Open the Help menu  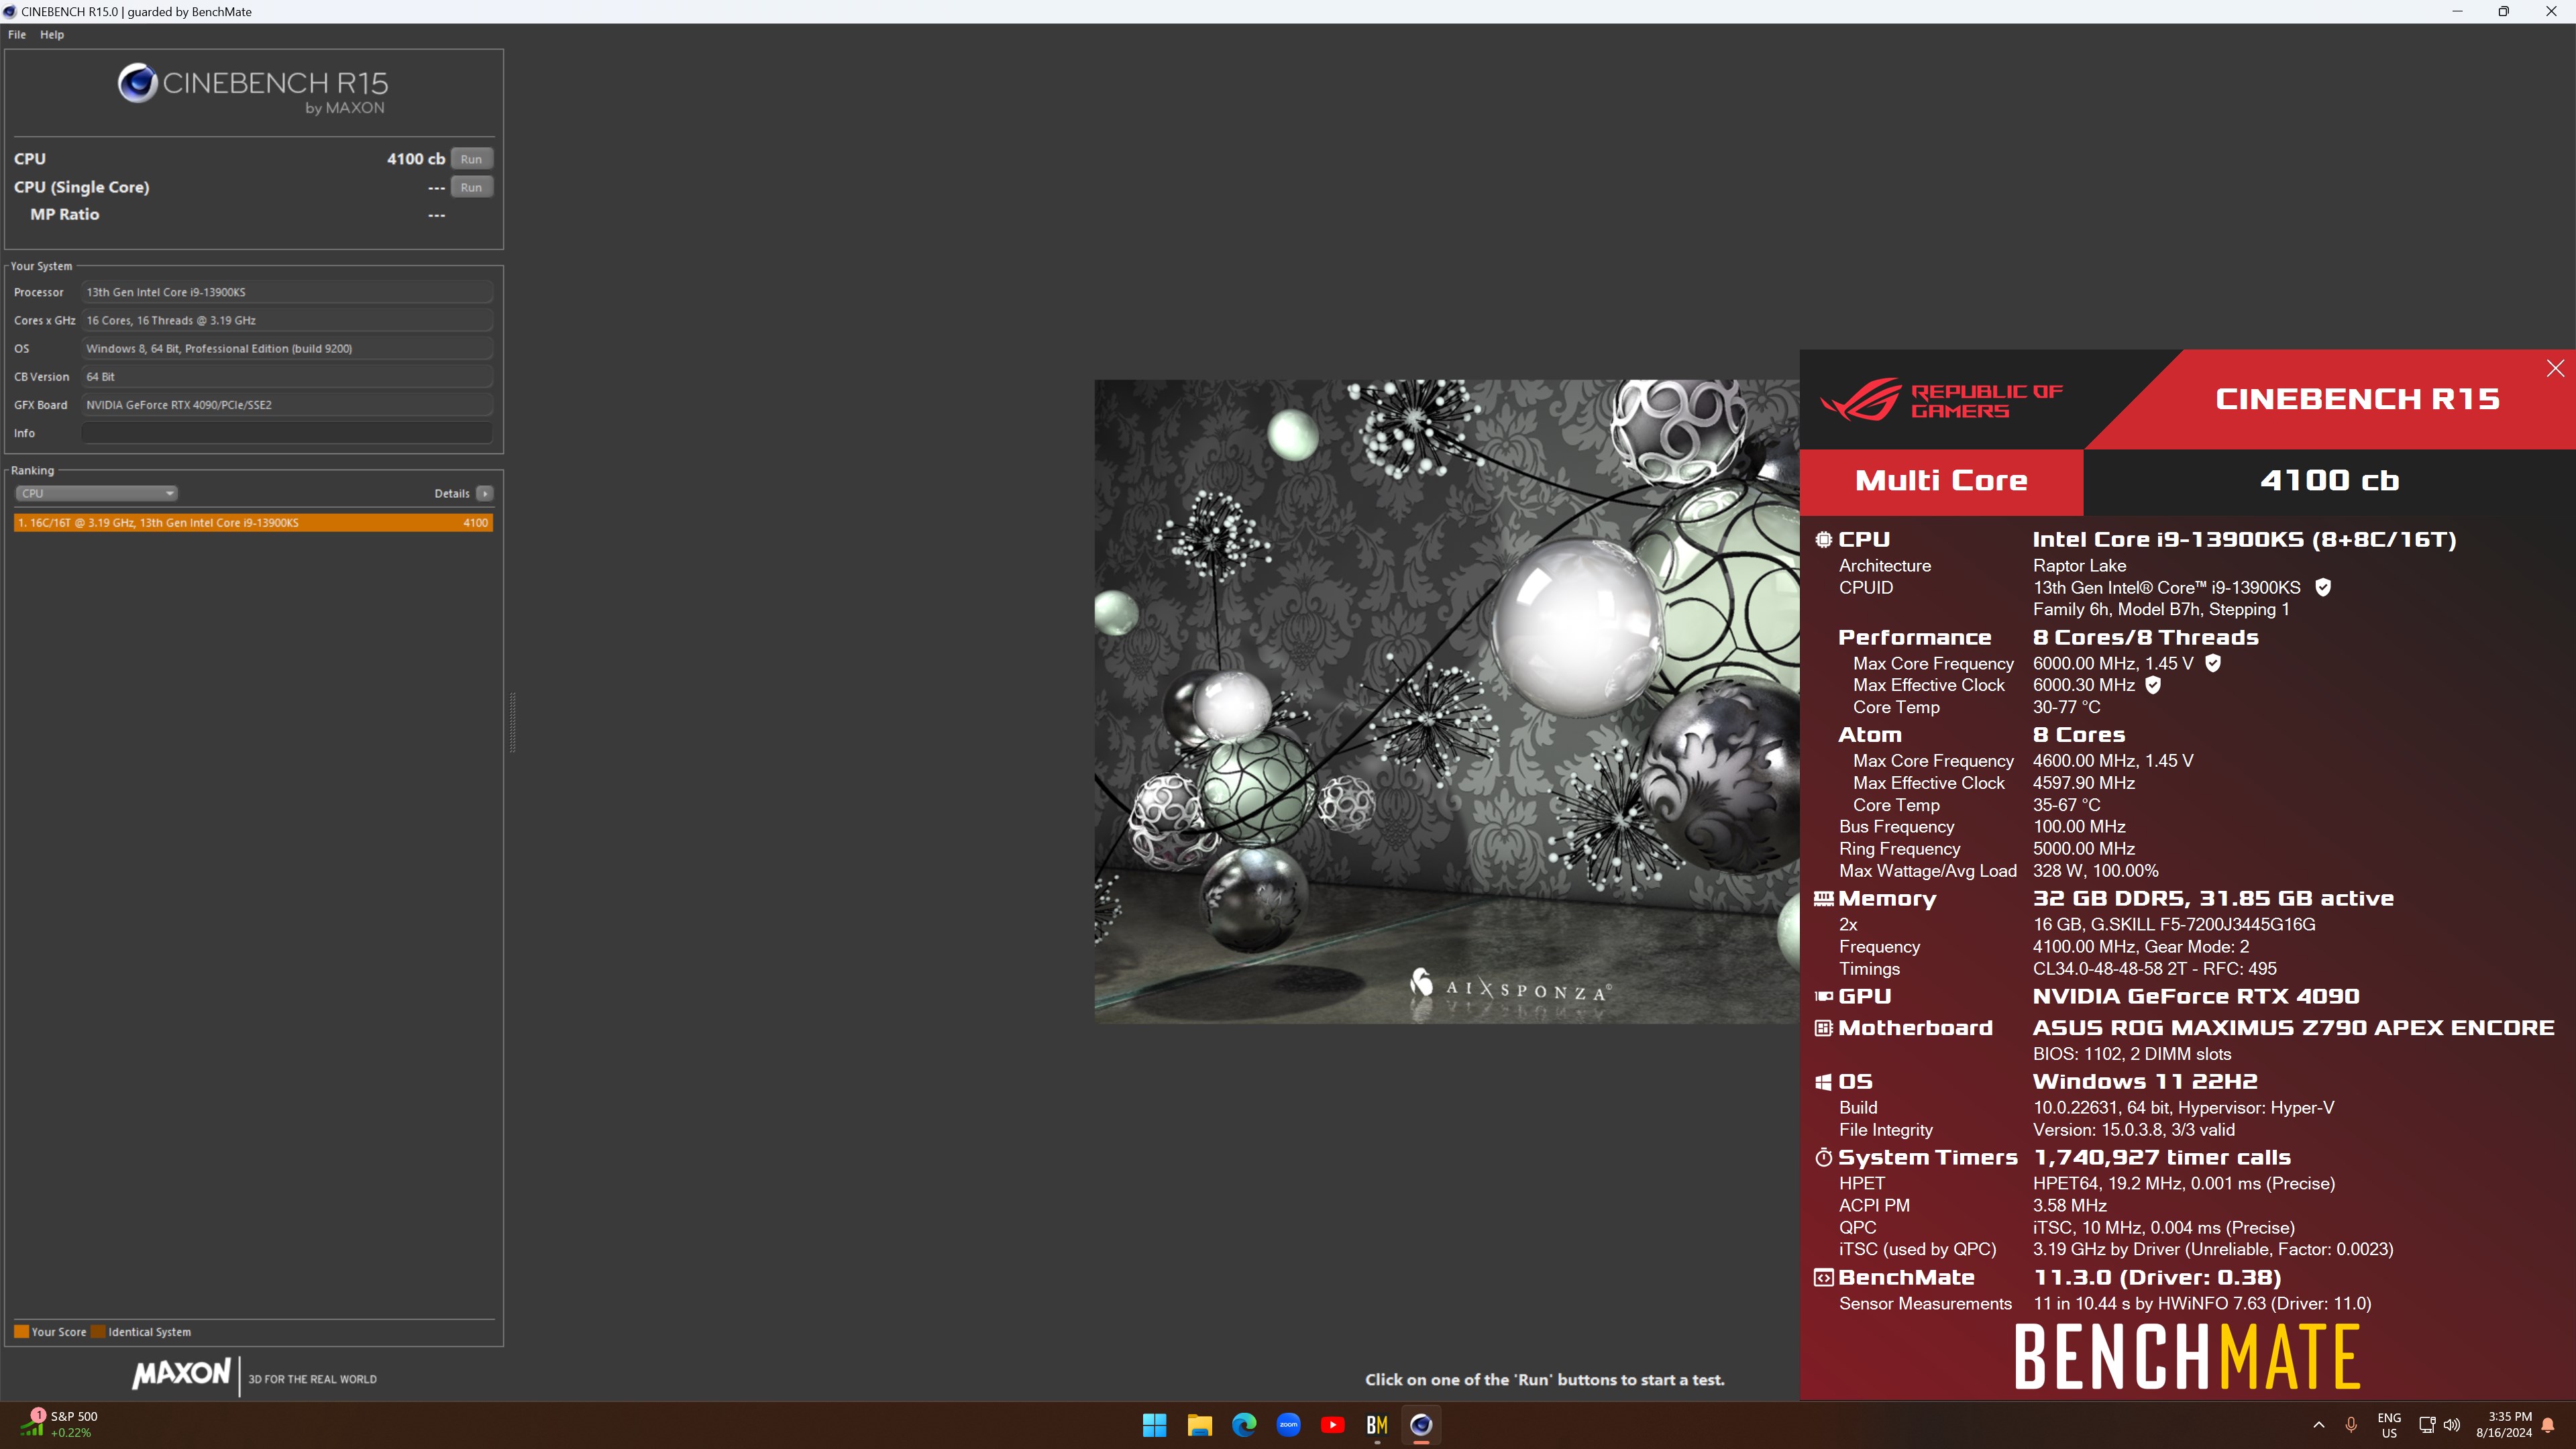pos(52,34)
